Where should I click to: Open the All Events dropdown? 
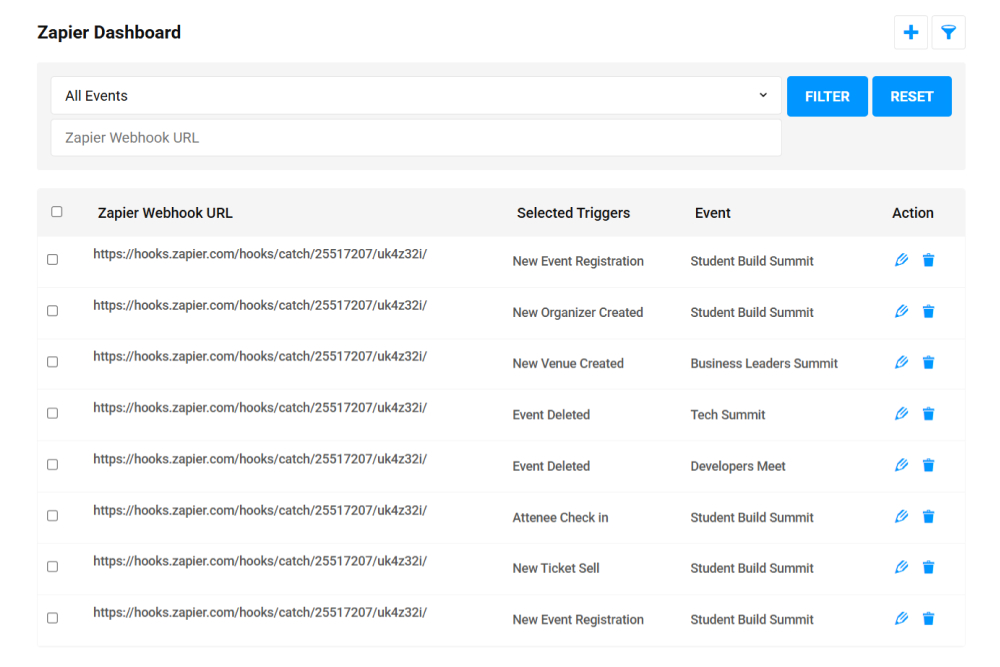coord(416,95)
